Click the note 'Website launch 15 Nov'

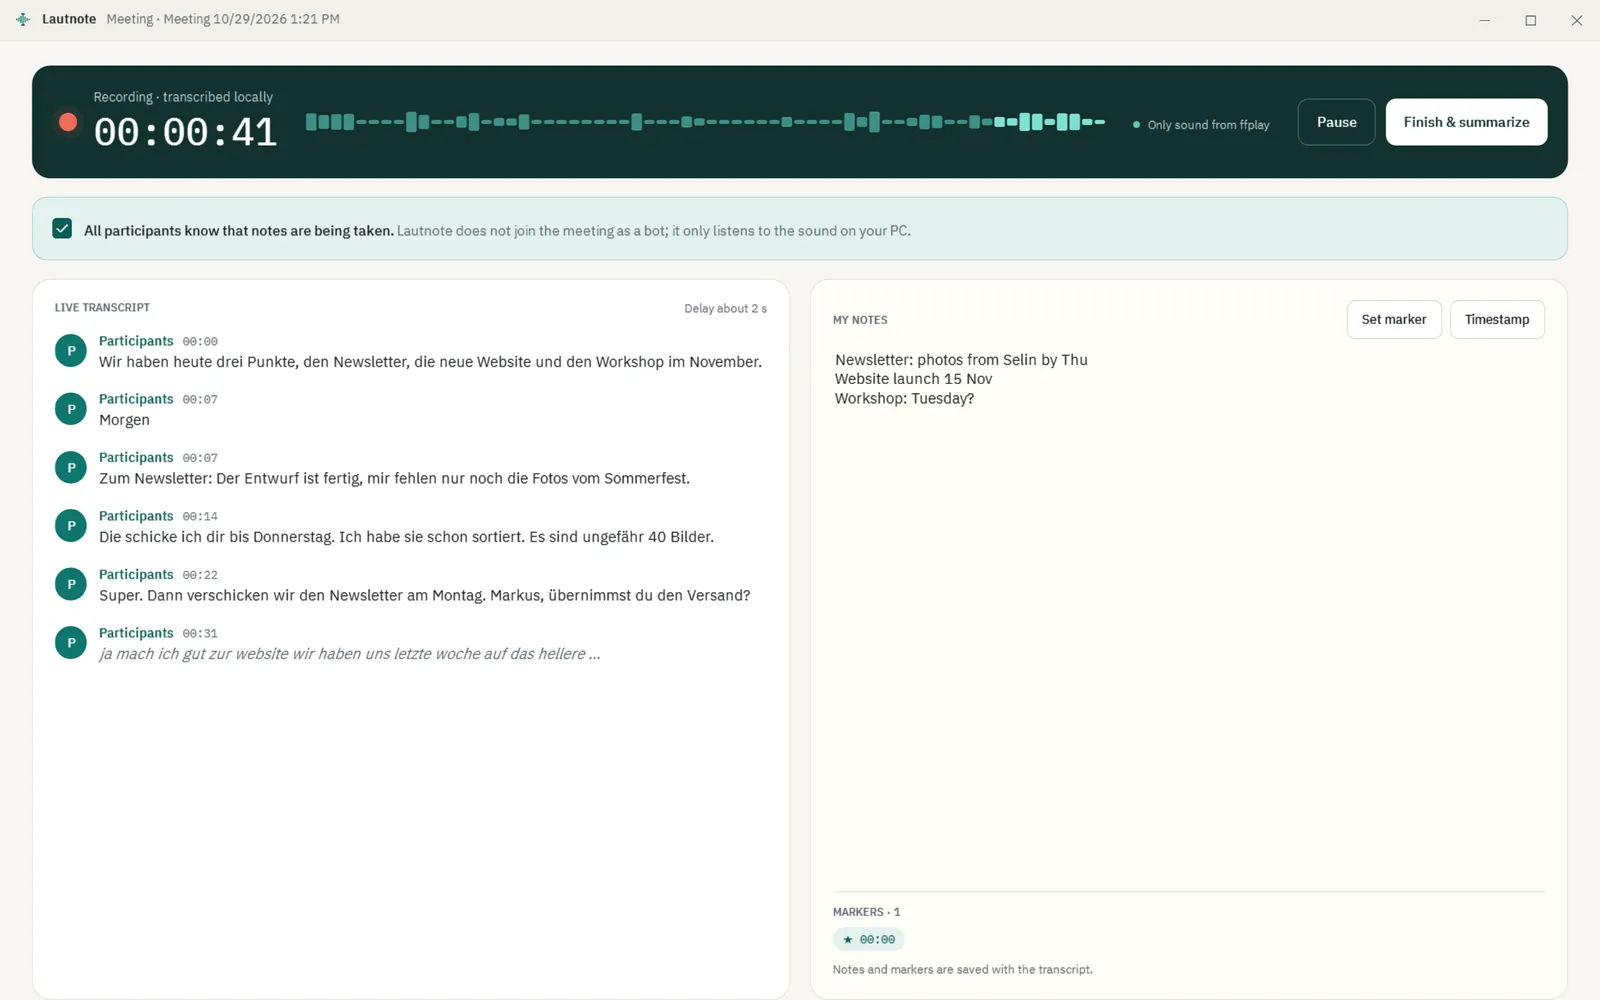click(913, 379)
